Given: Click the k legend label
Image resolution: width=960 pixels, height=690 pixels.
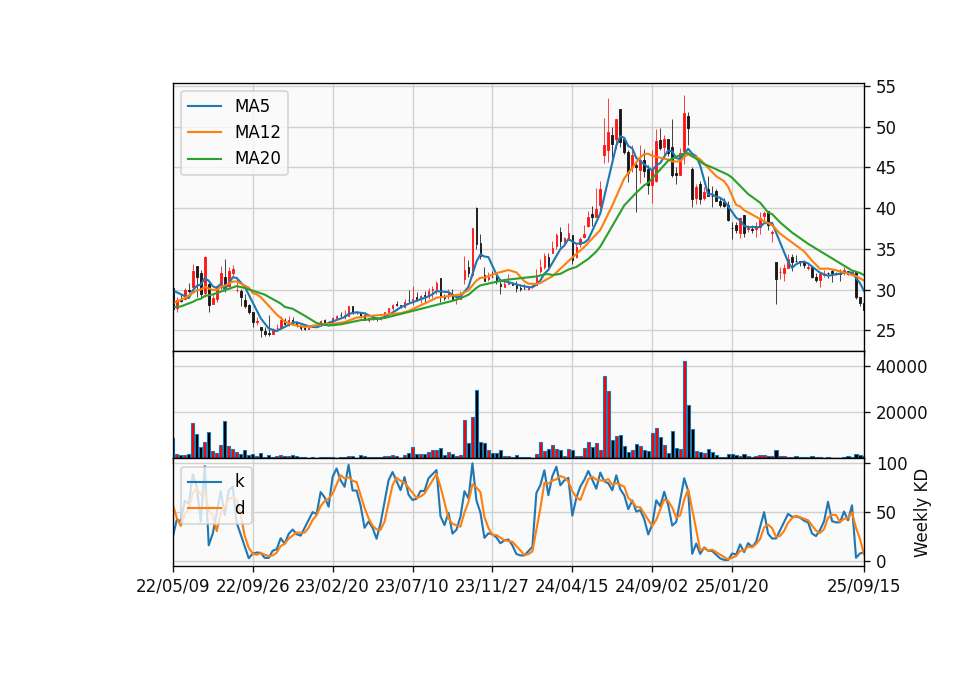Looking at the screenshot, I should tap(239, 481).
